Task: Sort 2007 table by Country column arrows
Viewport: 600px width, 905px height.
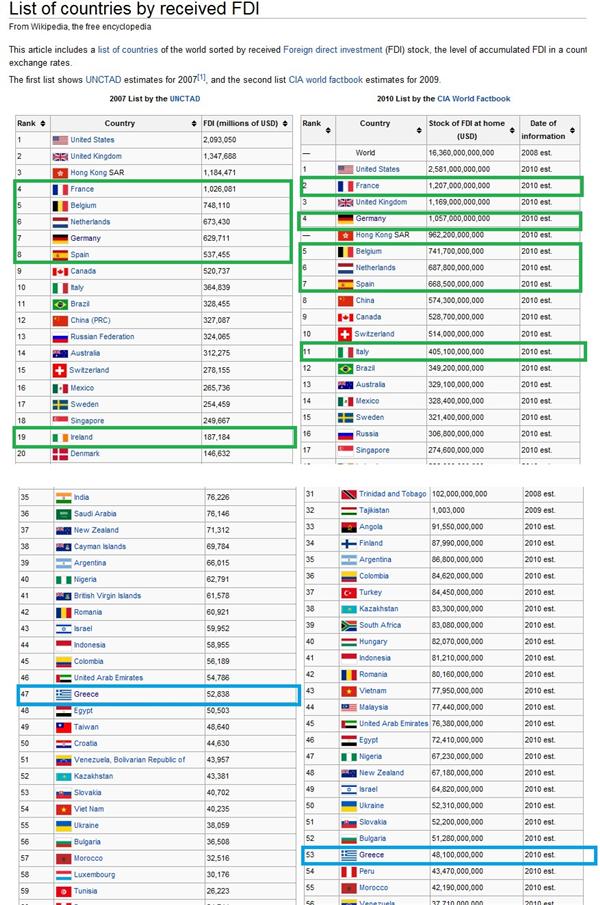Action: [194, 124]
